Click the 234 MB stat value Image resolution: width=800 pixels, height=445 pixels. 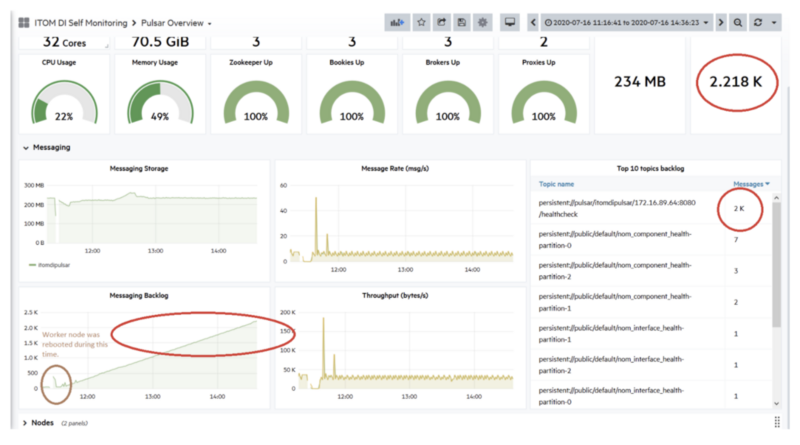coord(640,82)
